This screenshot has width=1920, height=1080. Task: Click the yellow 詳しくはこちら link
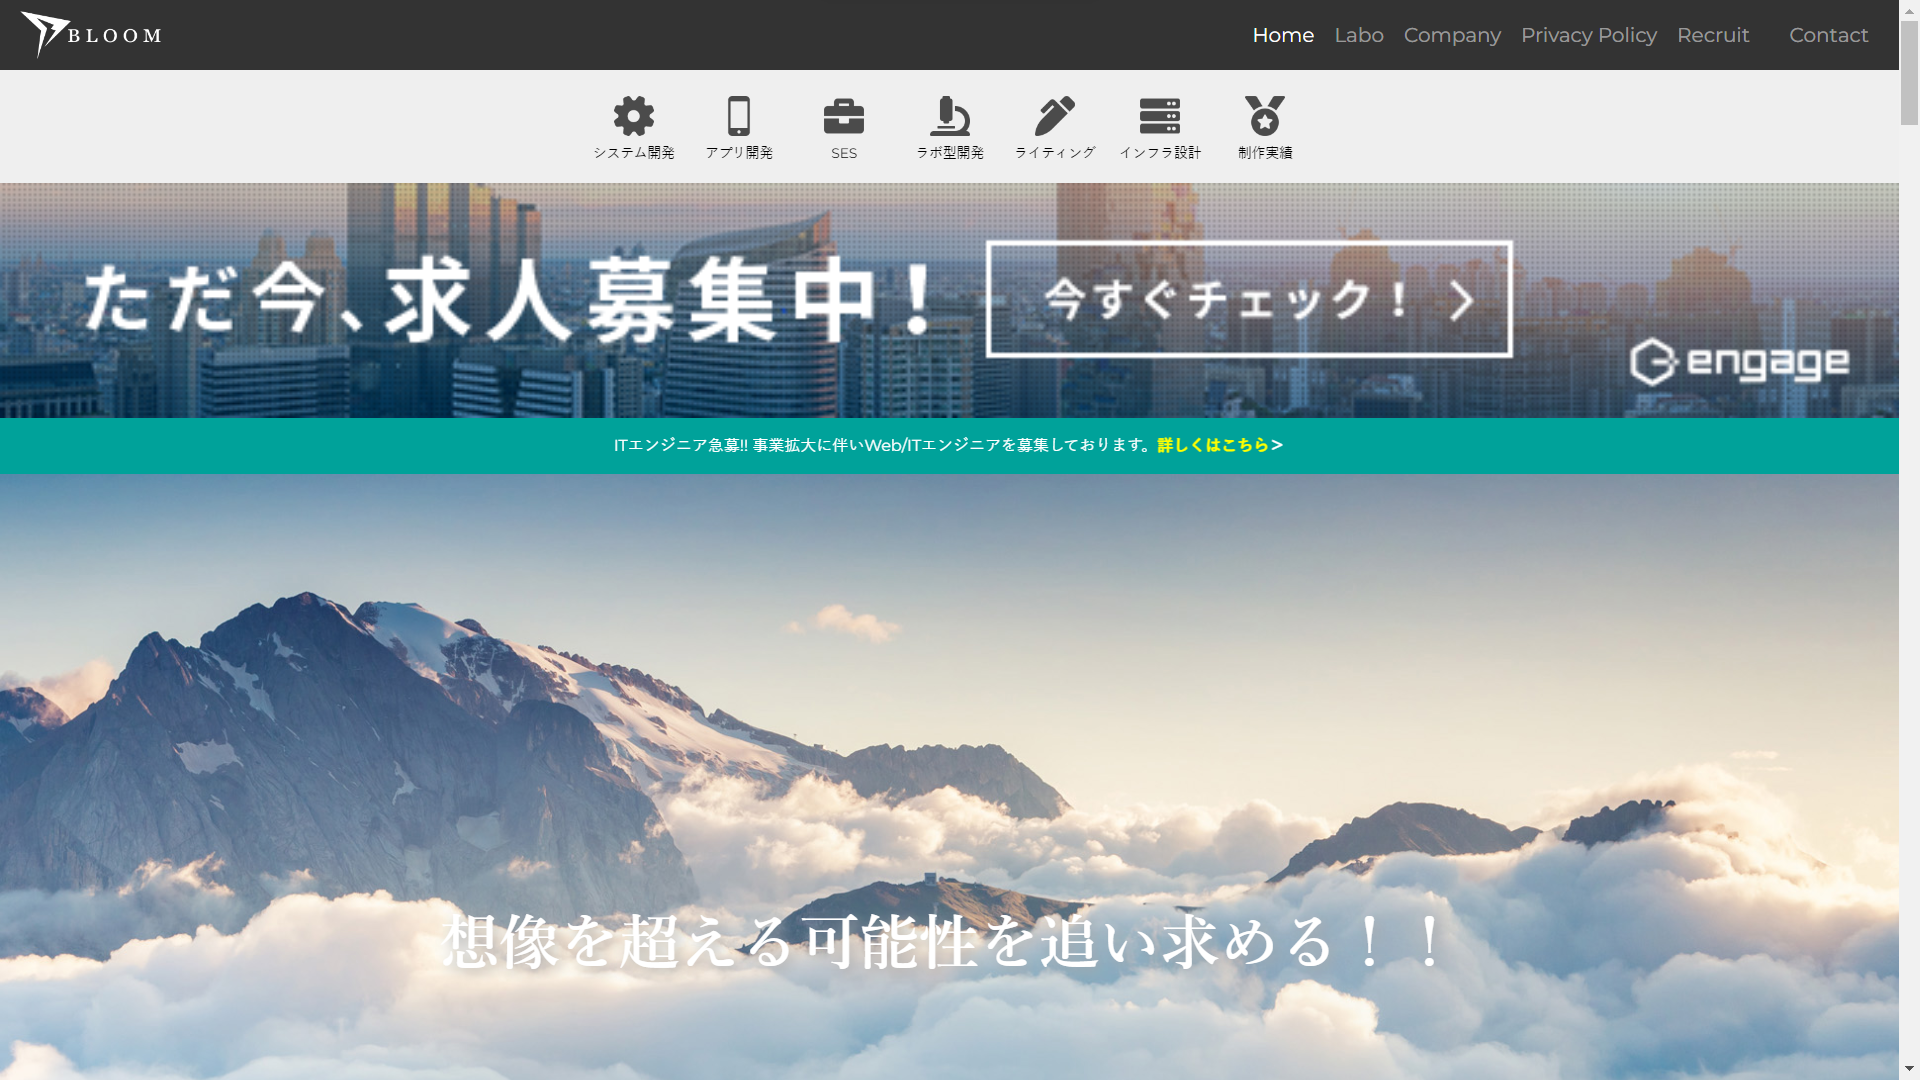1219,445
